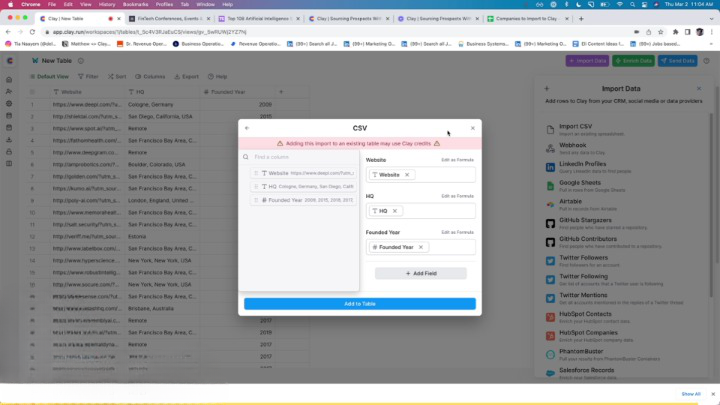720x405 pixels.
Task: Edit Founded Year mapping as formula
Action: point(457,232)
